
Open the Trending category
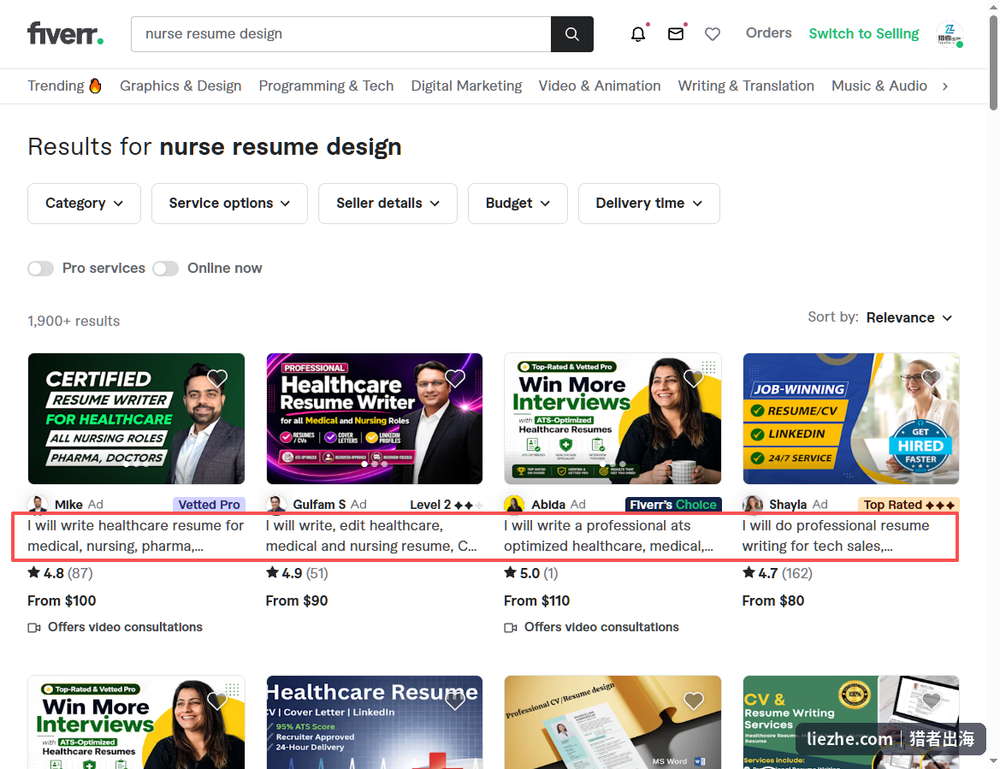coord(64,85)
